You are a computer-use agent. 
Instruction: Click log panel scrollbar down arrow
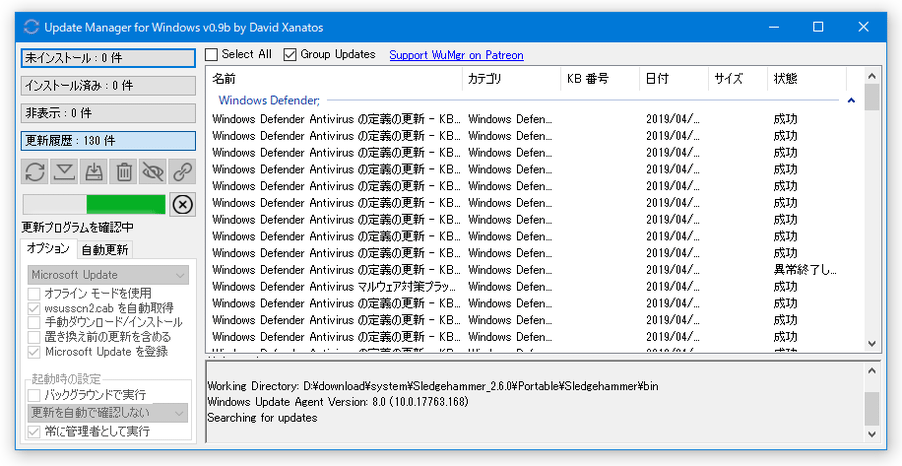click(x=872, y=434)
